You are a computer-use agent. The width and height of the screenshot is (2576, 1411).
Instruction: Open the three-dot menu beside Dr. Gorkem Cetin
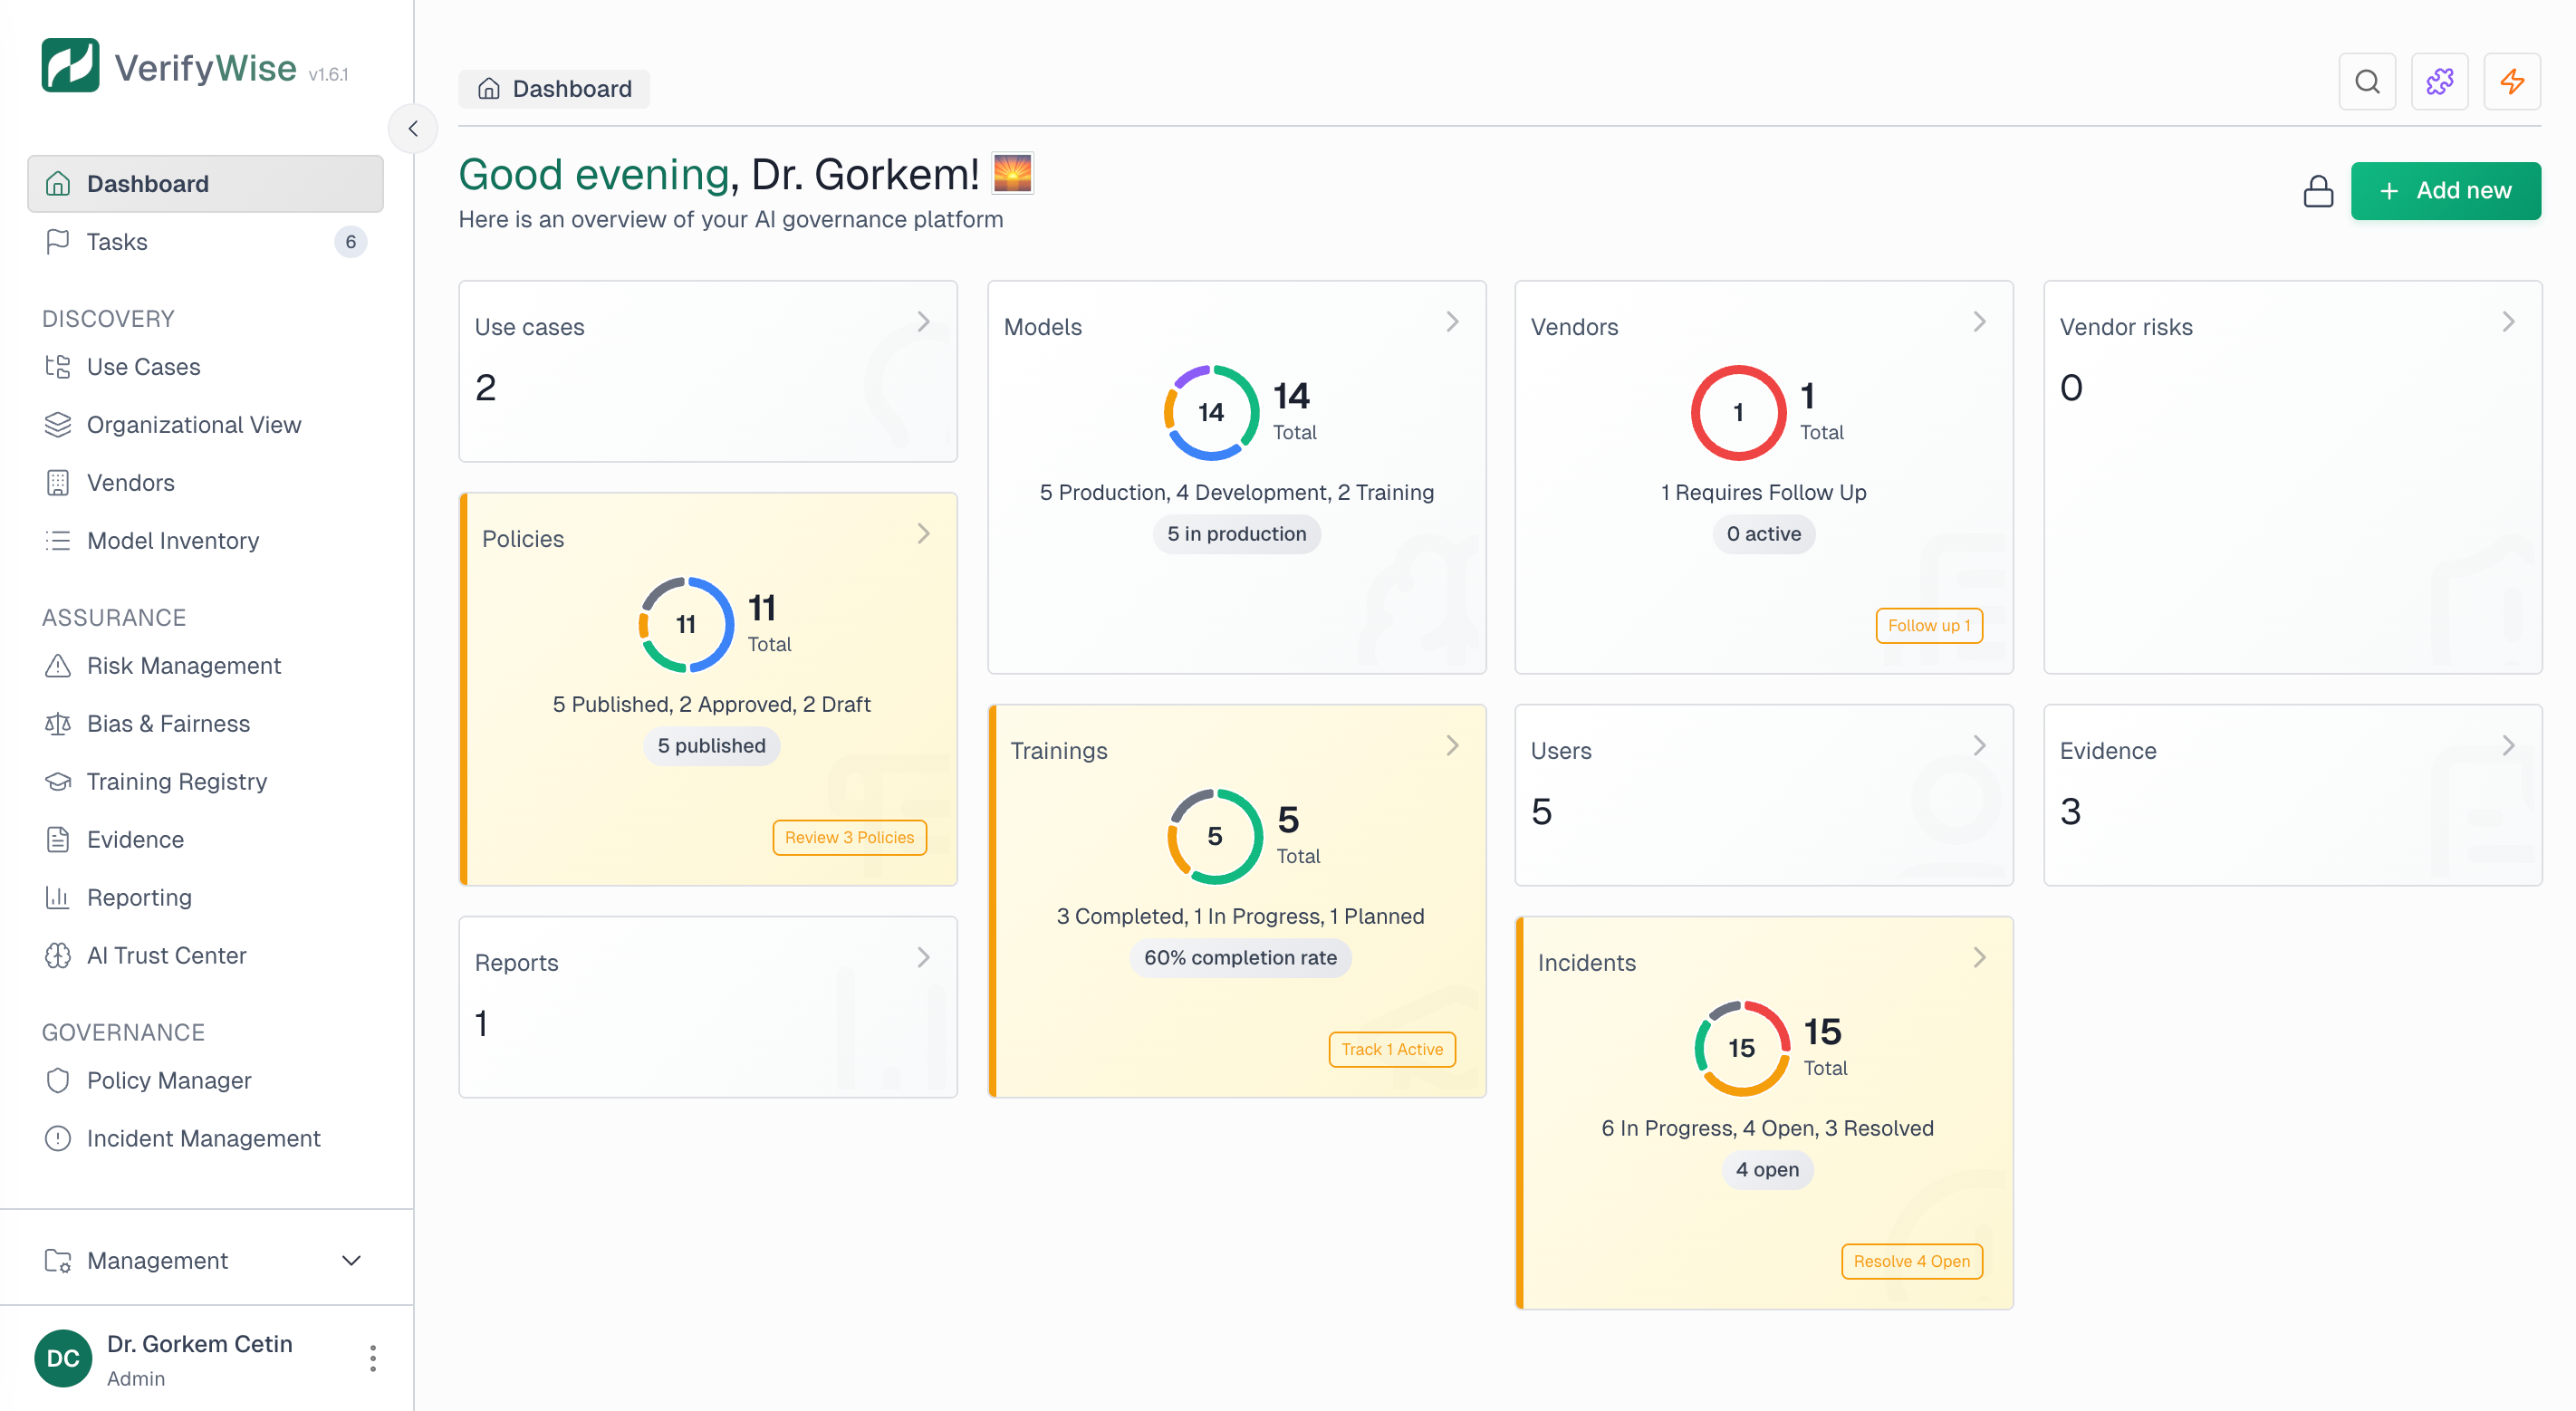tap(372, 1358)
